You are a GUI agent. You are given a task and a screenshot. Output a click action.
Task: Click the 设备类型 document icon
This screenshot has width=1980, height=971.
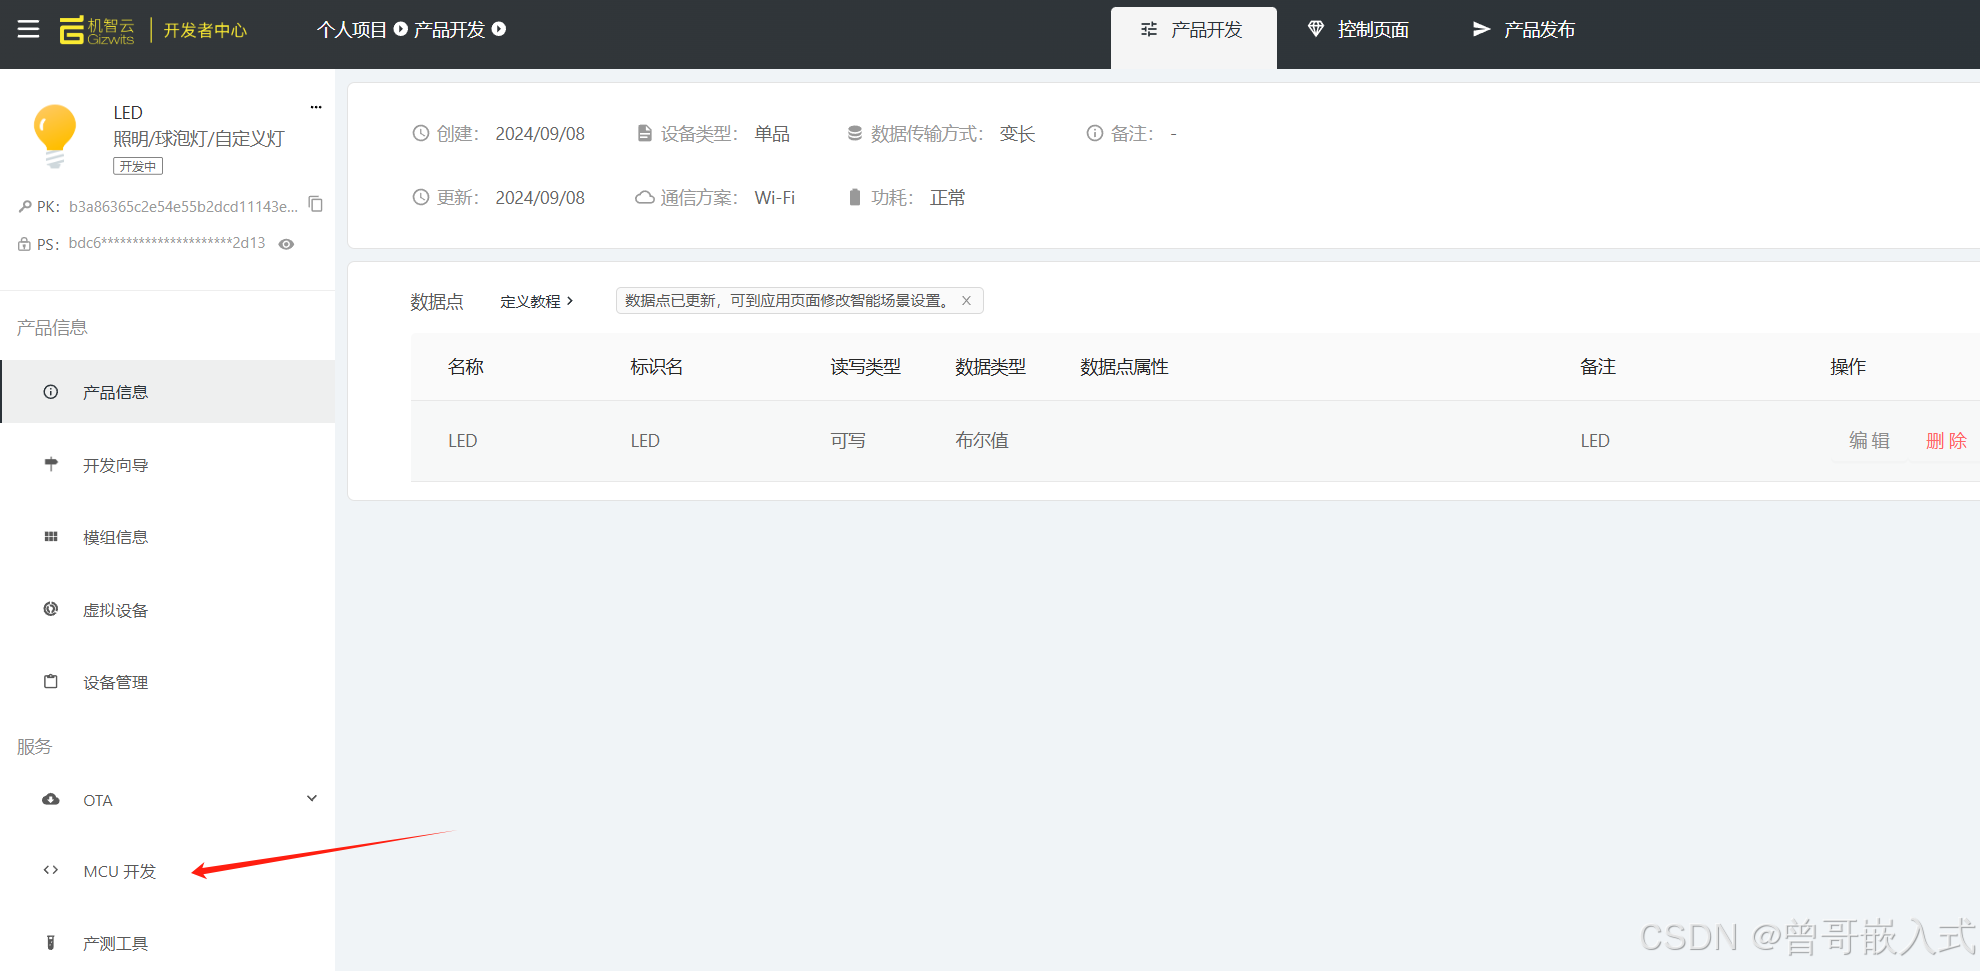pos(645,133)
